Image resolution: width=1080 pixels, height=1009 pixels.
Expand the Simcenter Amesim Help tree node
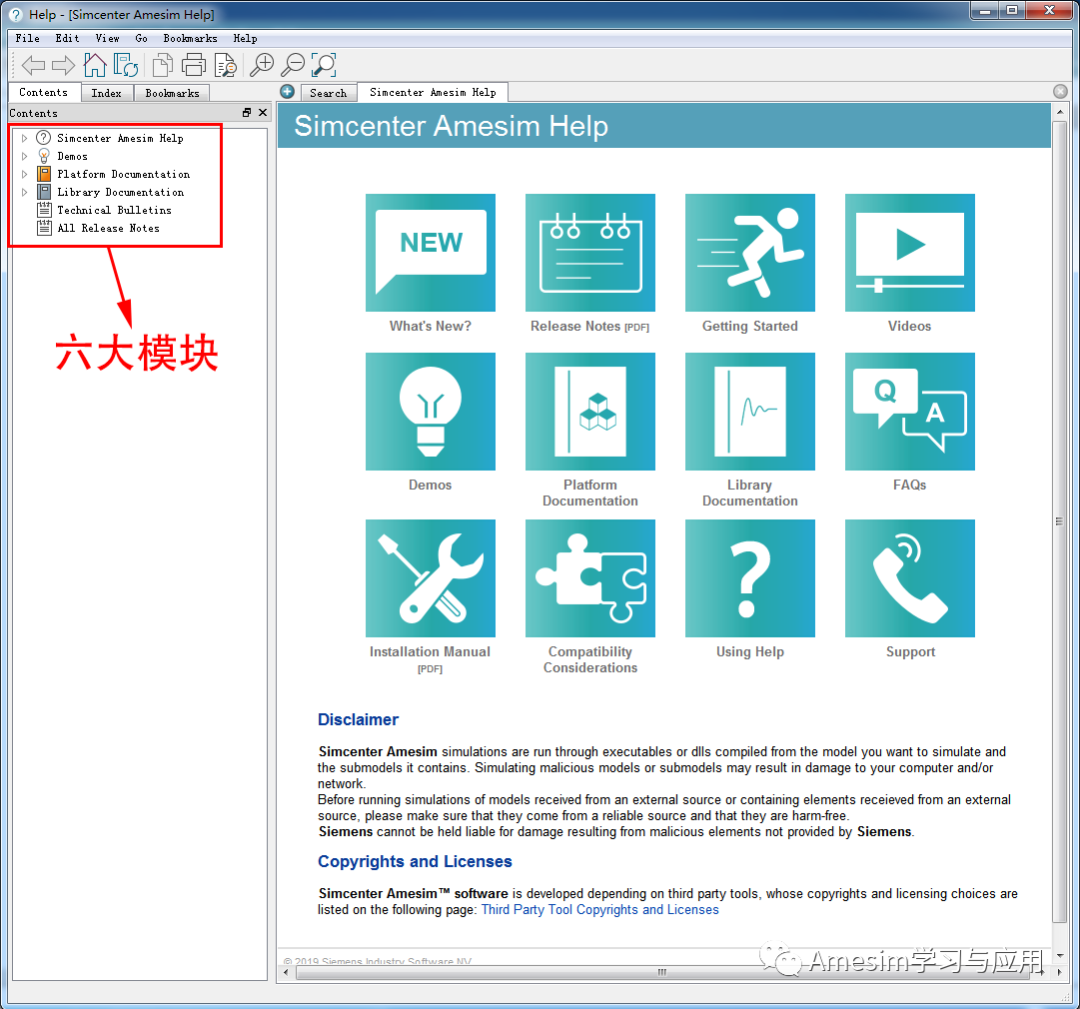[x=24, y=138]
